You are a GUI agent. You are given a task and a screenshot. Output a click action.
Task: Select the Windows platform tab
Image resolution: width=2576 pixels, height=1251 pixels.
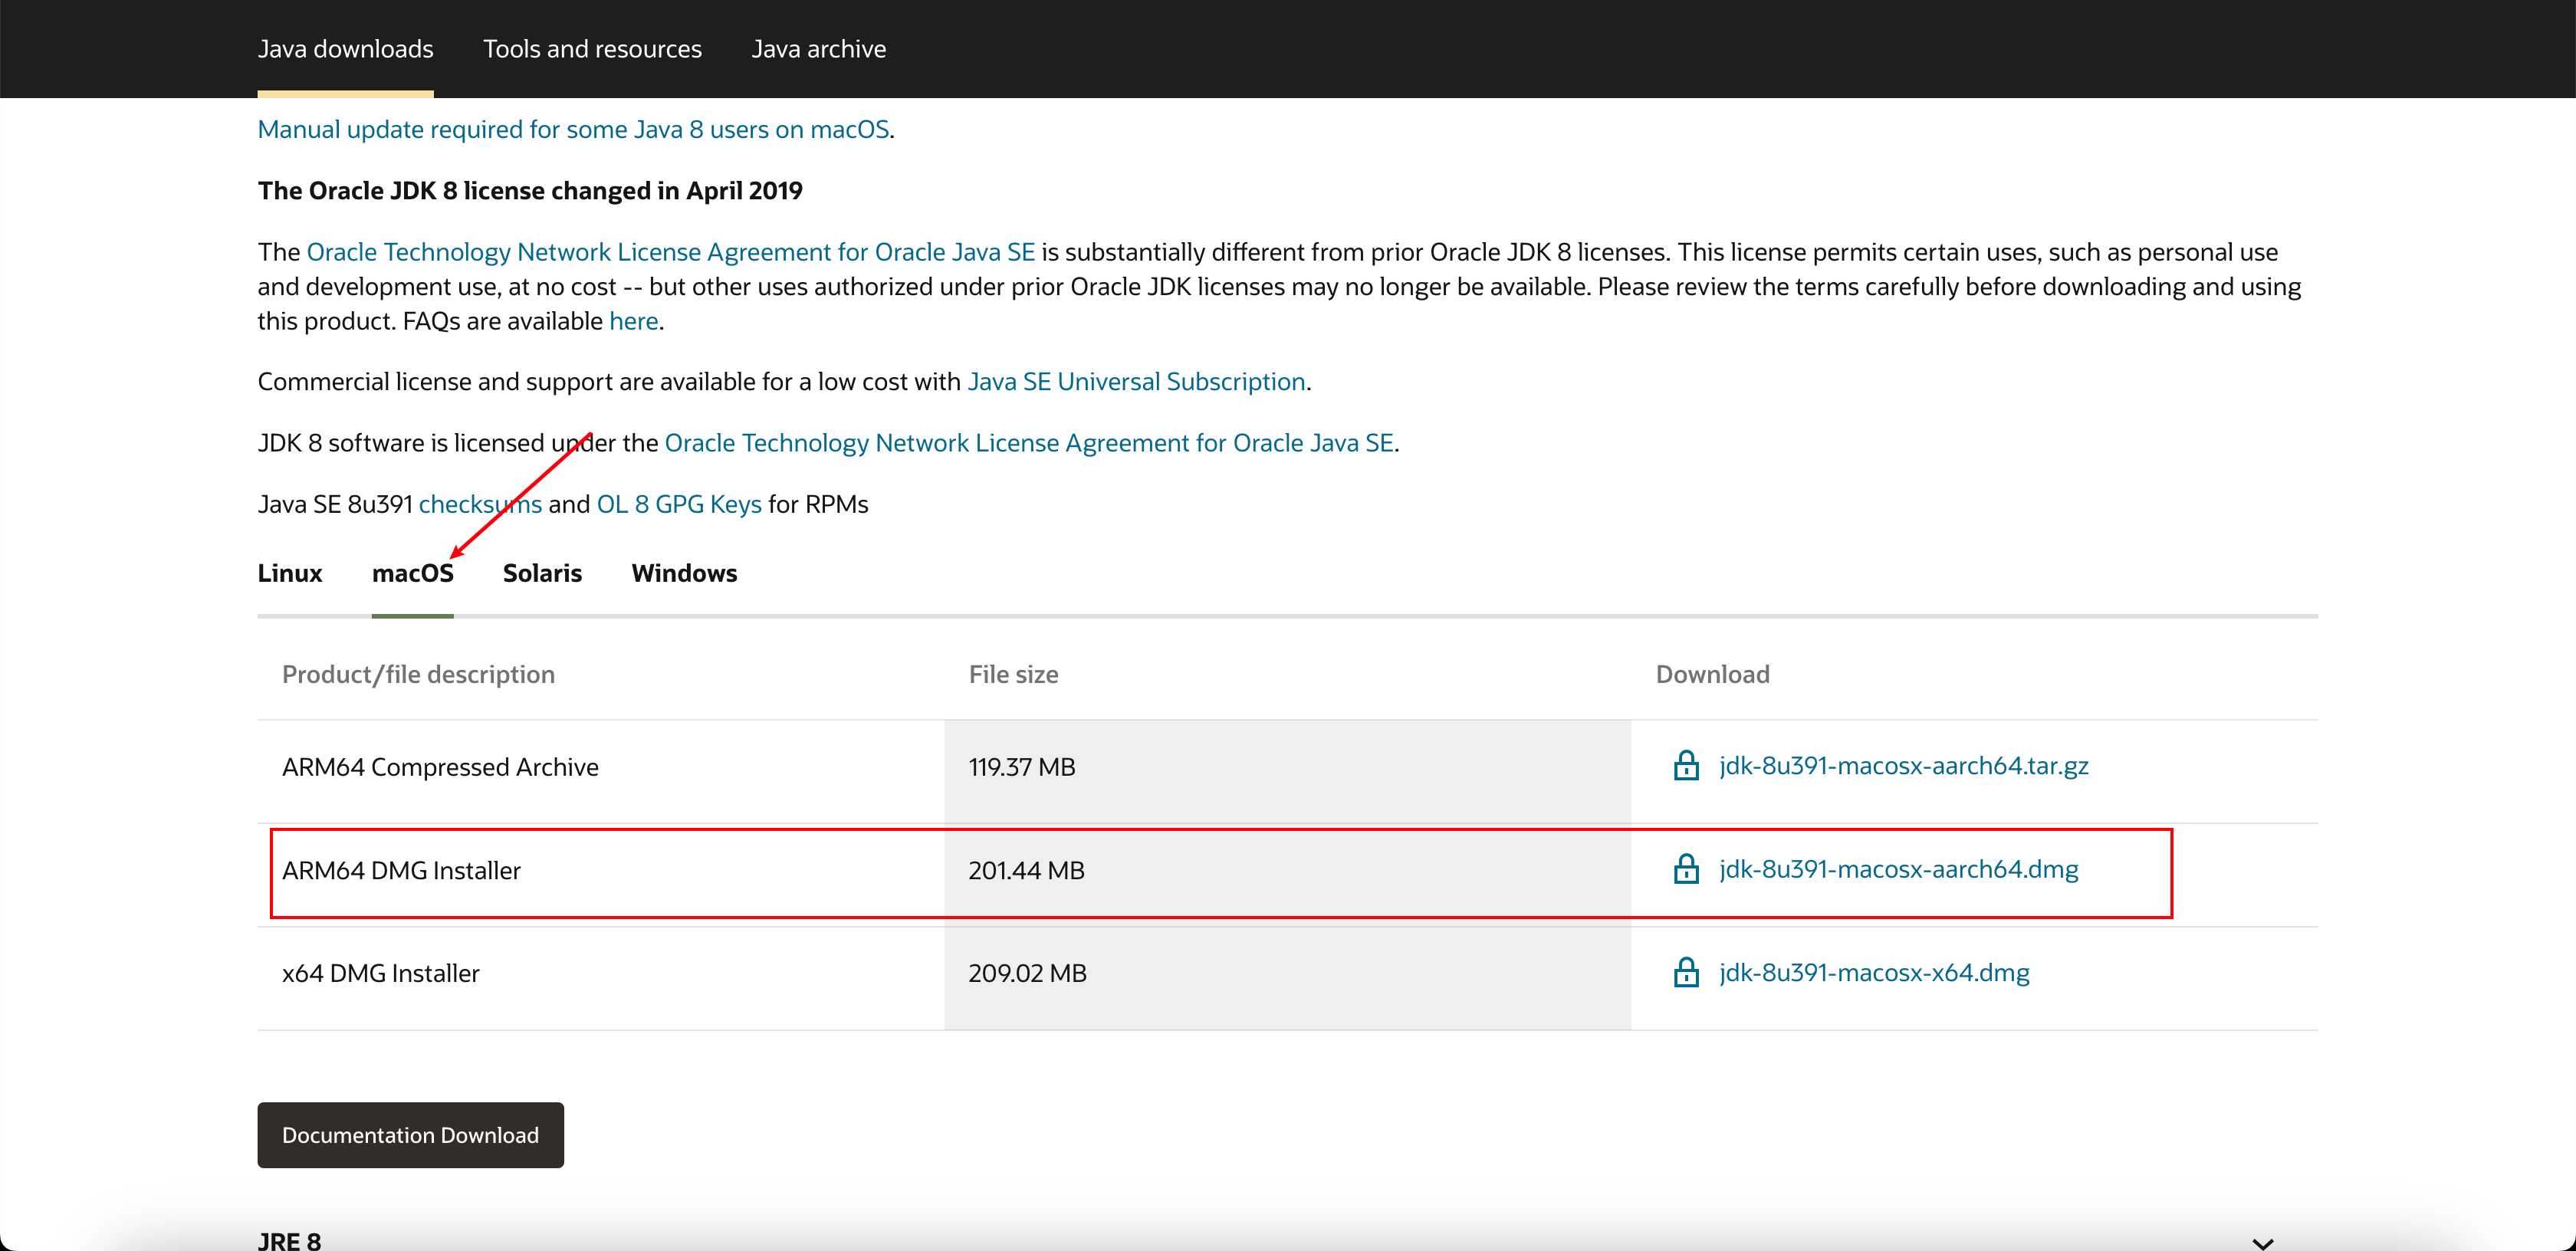point(684,573)
